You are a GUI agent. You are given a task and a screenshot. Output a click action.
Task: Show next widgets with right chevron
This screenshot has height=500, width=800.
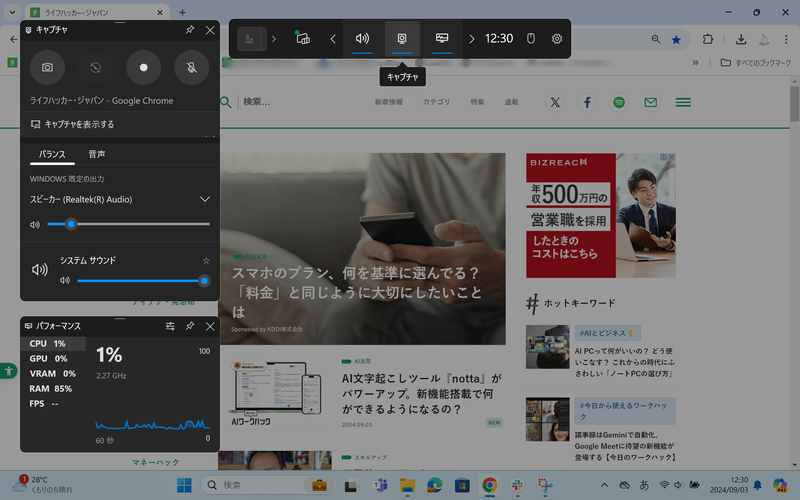472,39
